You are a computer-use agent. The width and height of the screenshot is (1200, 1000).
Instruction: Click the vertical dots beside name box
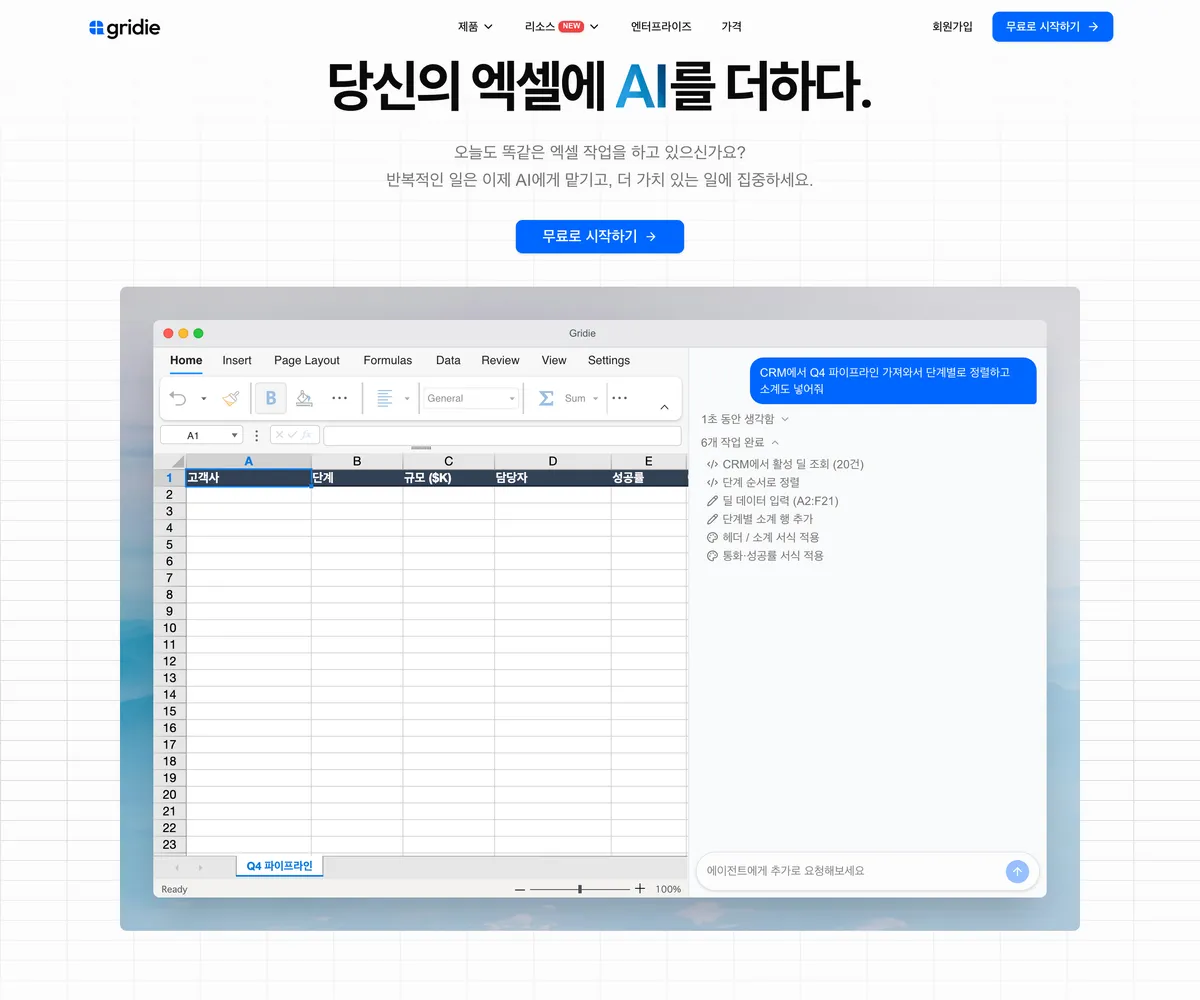(256, 435)
